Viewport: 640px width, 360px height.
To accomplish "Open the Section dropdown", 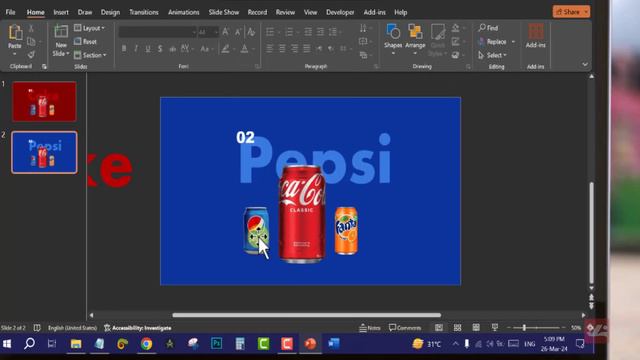I will point(90,55).
